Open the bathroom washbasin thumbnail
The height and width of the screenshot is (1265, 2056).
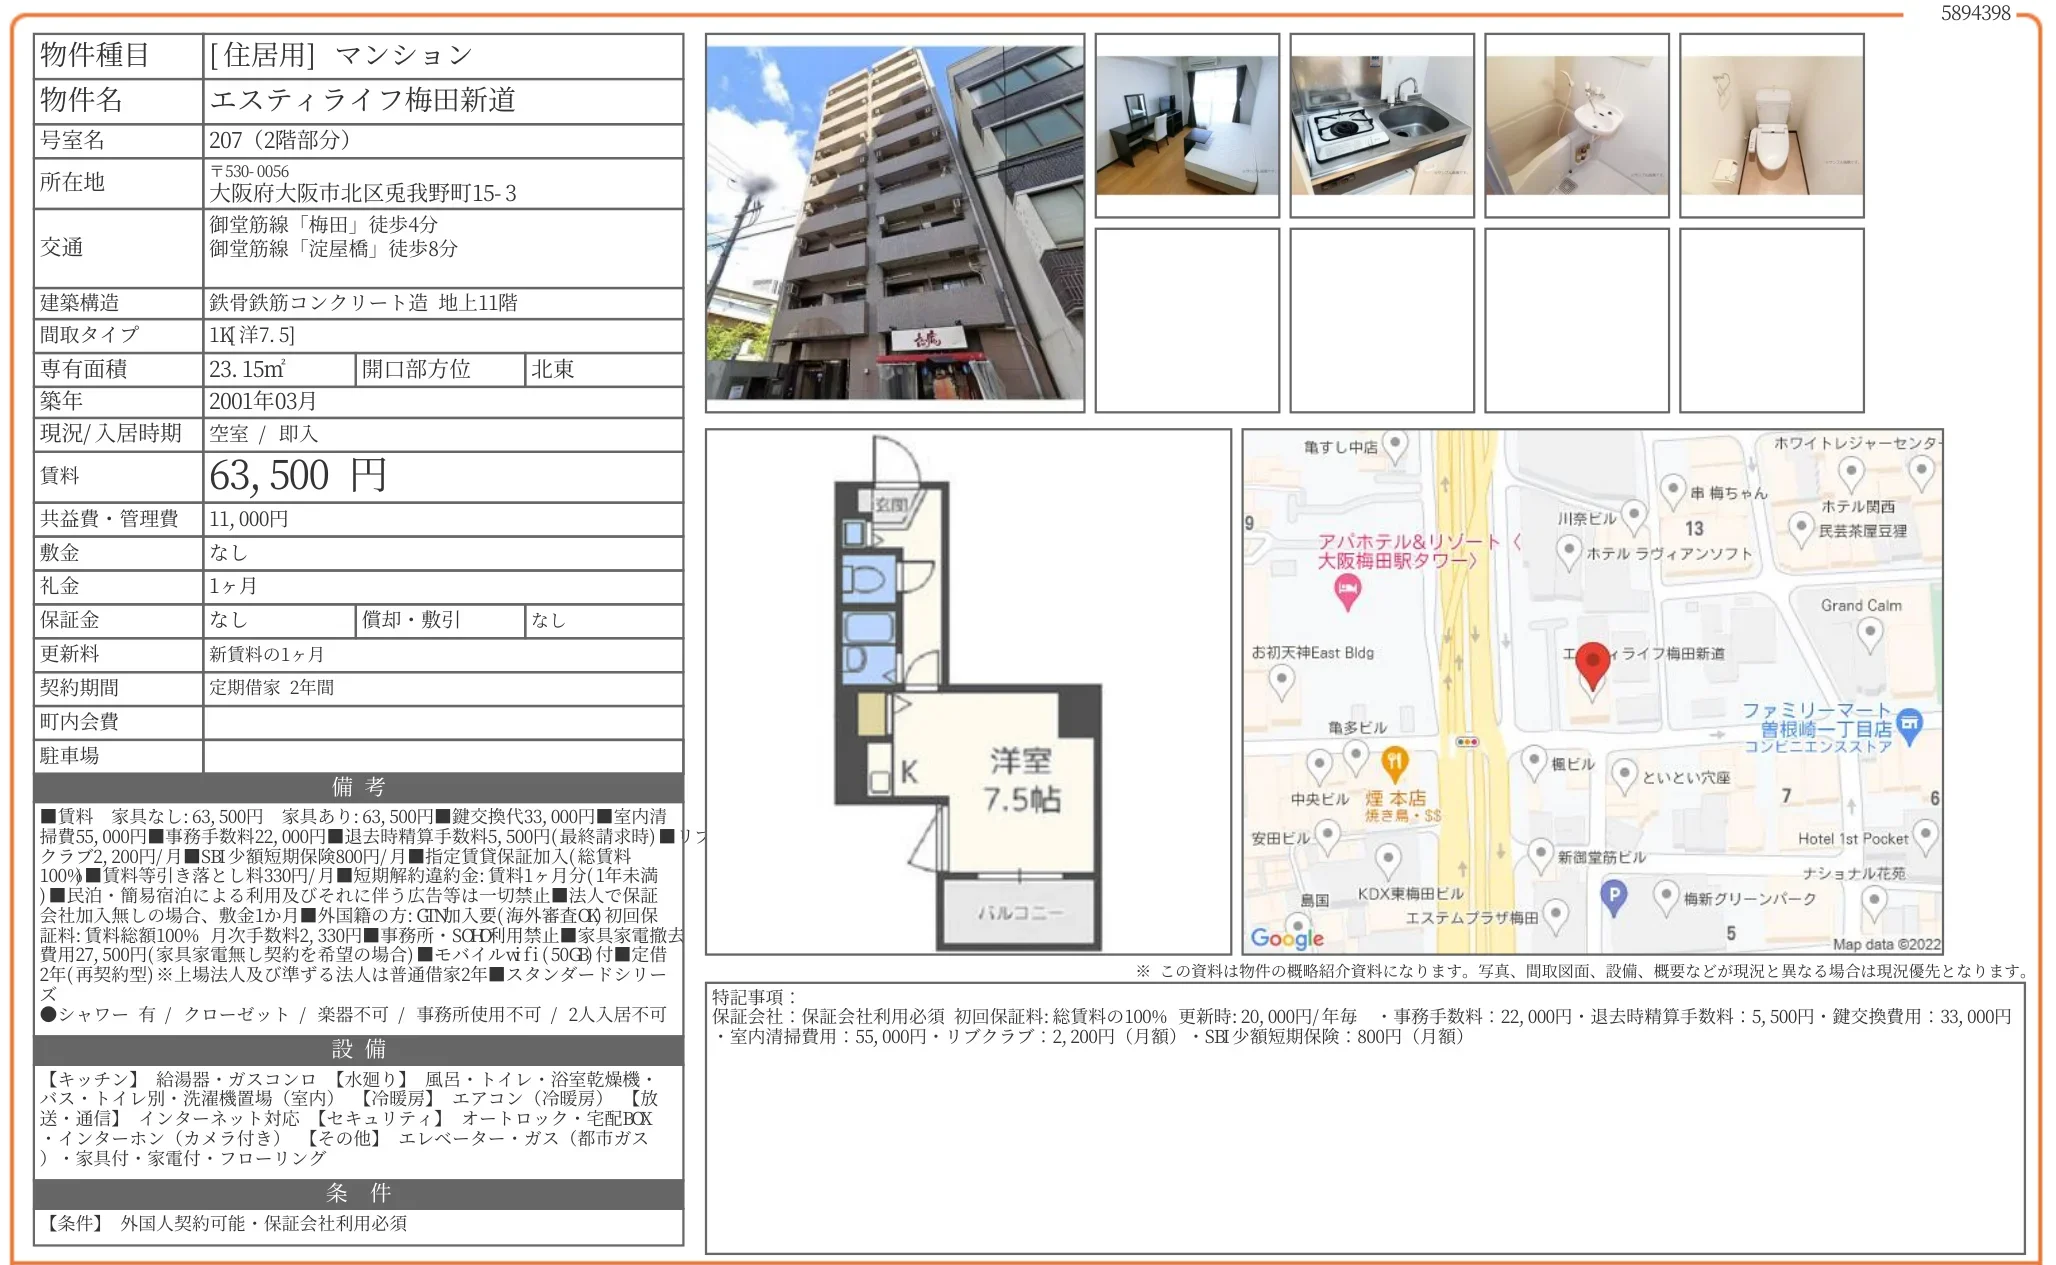tap(1577, 125)
